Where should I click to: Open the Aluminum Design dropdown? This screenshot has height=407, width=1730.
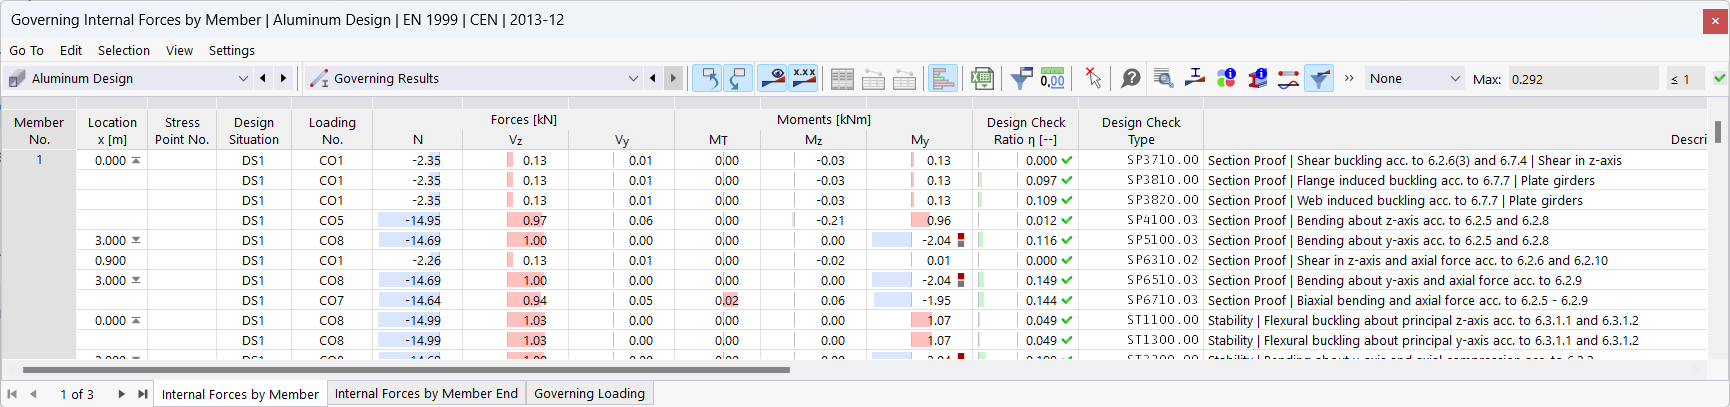242,78
